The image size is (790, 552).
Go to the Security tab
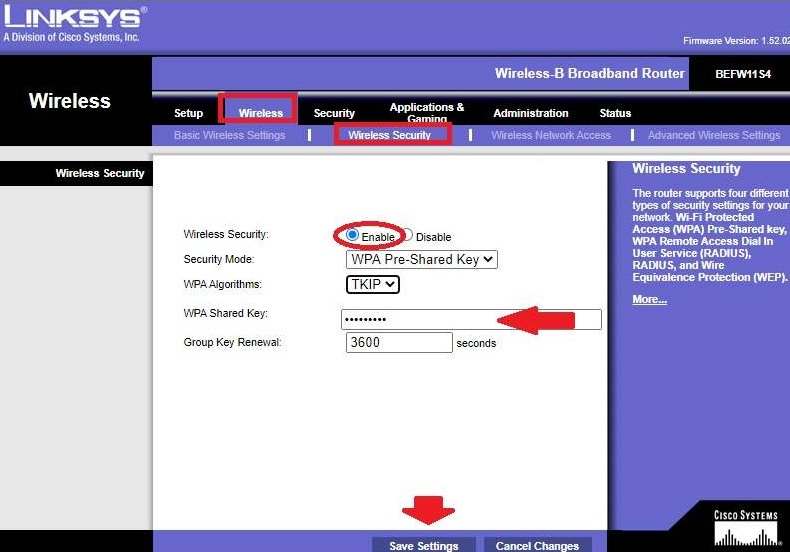point(334,113)
